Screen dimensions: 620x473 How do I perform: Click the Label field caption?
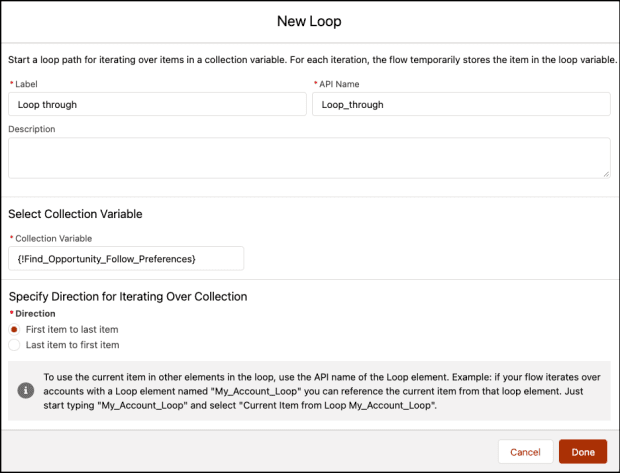(x=26, y=84)
